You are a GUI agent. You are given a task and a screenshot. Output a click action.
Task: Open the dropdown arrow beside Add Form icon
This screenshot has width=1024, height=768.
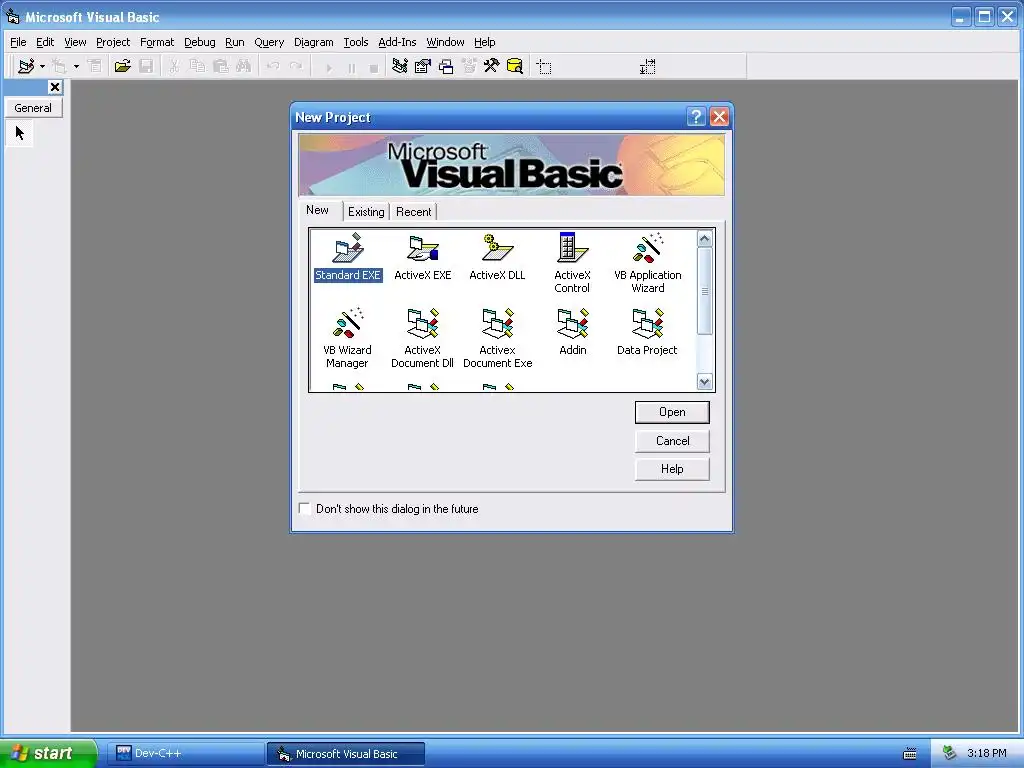(x=76, y=67)
